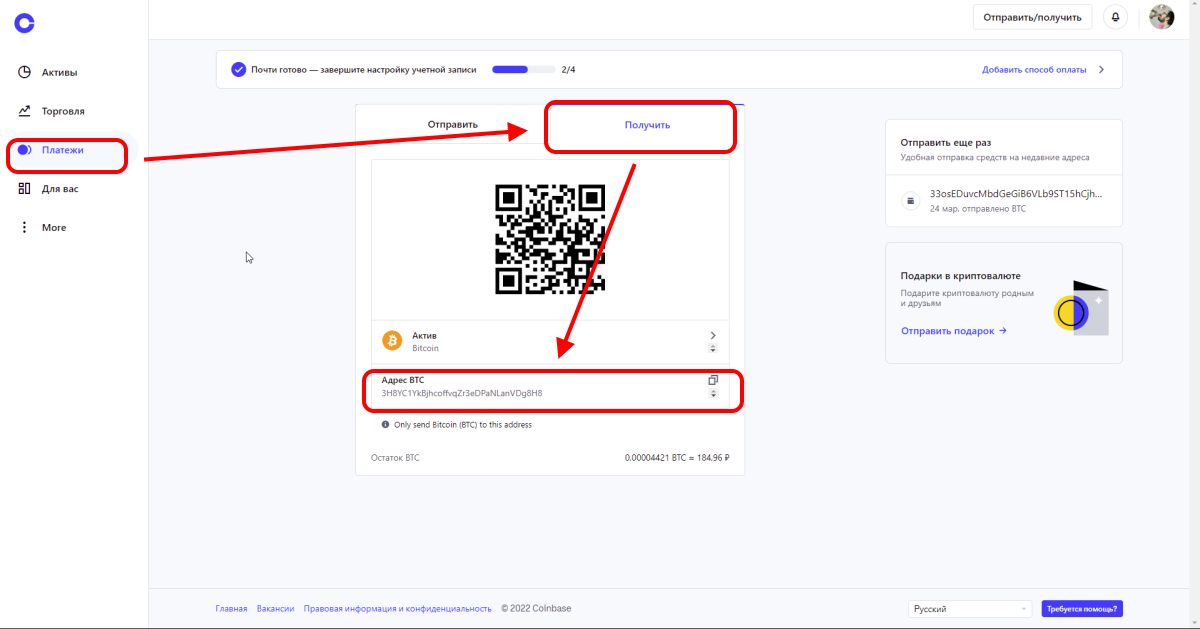Open the More three-dots menu
This screenshot has width=1200, height=629.
25,227
